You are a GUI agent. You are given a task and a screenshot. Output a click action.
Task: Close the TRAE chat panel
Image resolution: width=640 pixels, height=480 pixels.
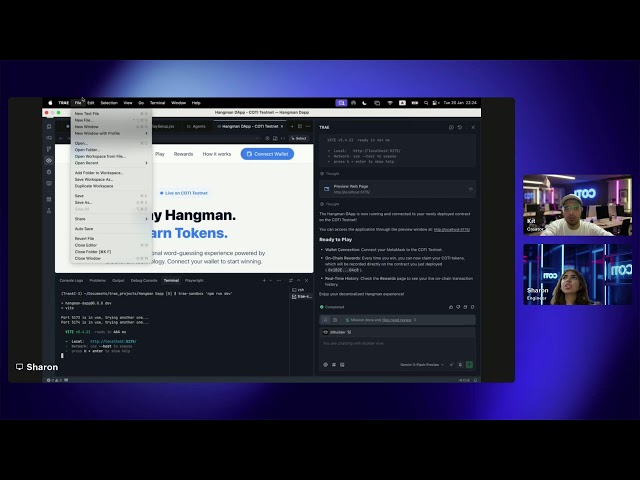(473, 127)
